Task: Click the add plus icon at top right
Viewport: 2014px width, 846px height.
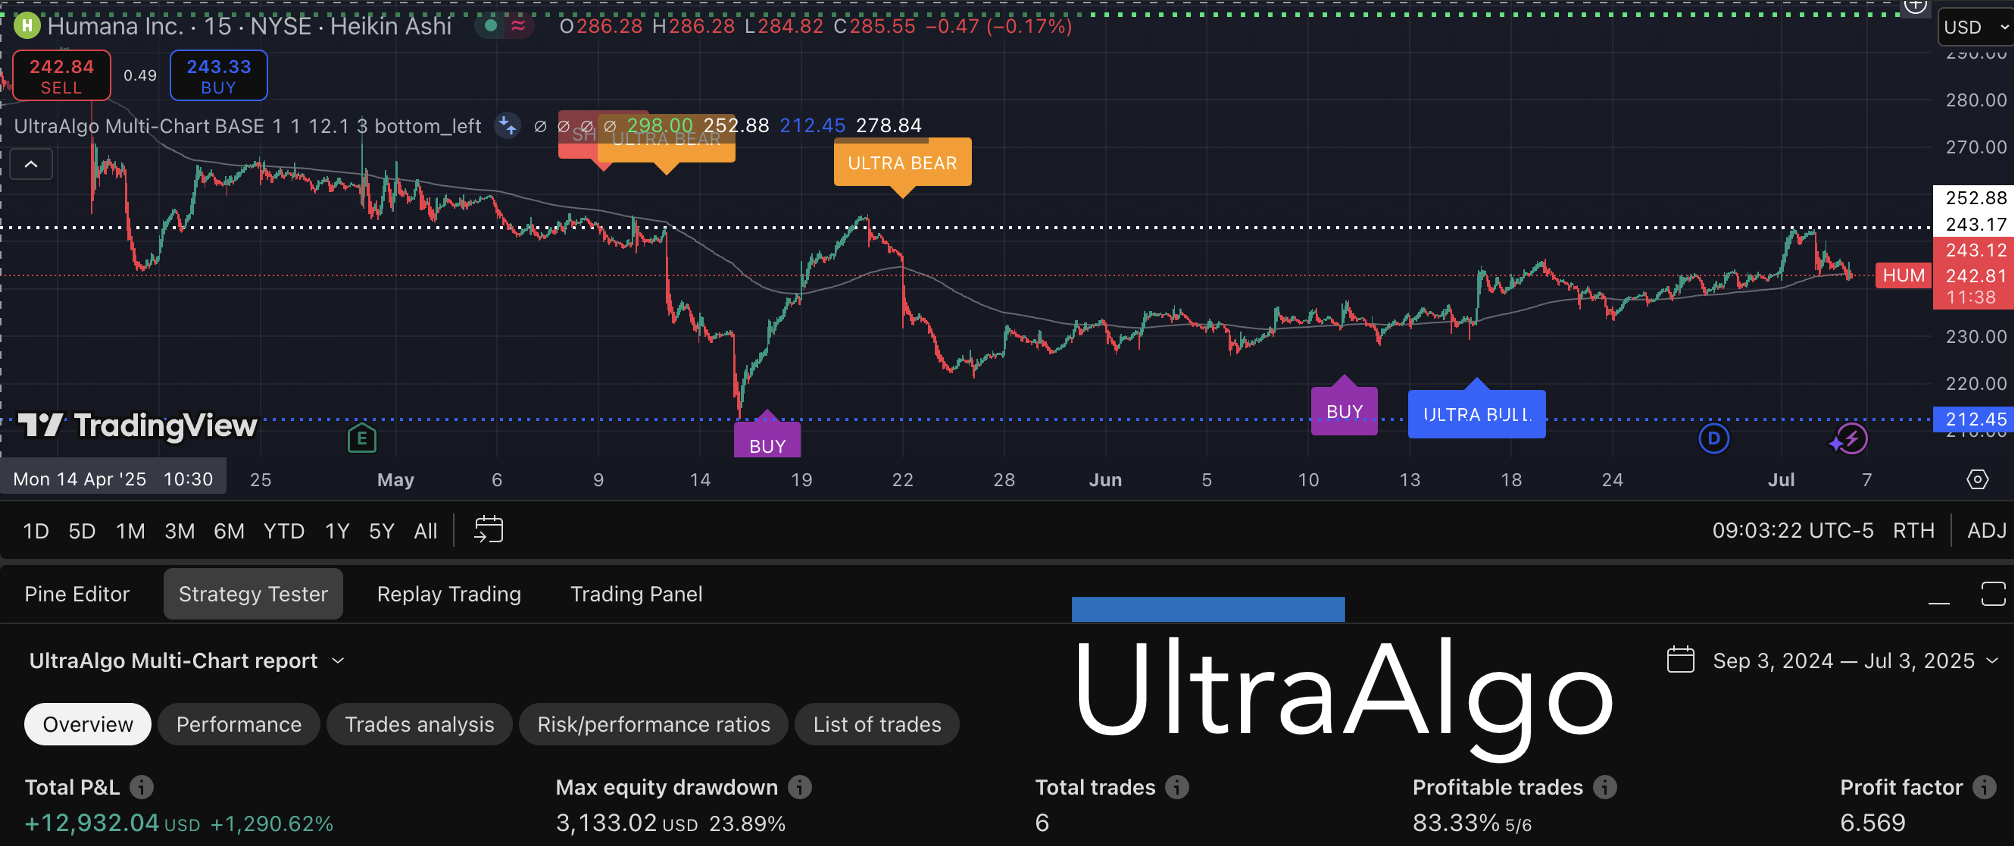Action: 1915,7
